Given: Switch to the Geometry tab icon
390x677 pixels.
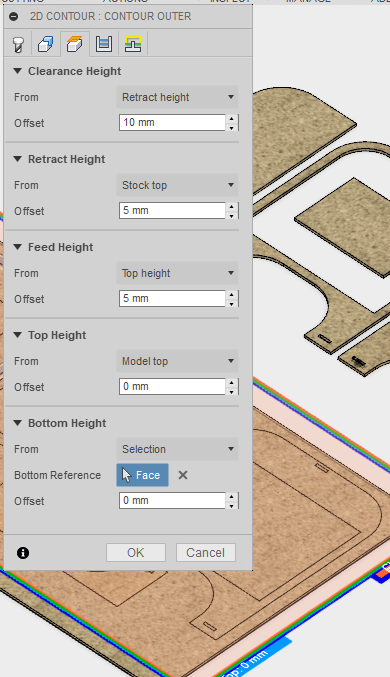Looking at the screenshot, I should (45, 44).
